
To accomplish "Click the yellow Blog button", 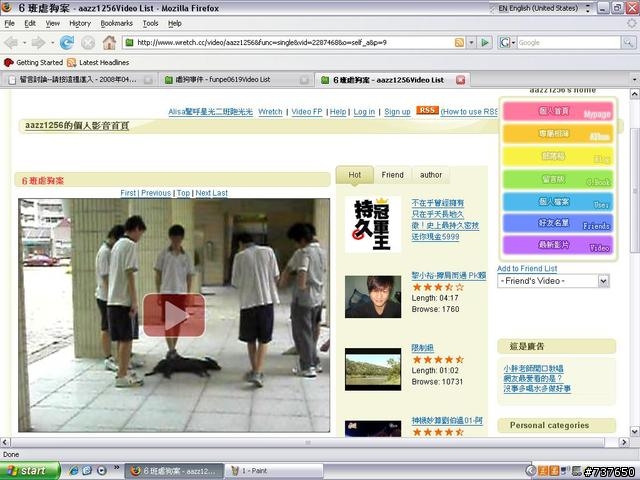I will point(558,157).
